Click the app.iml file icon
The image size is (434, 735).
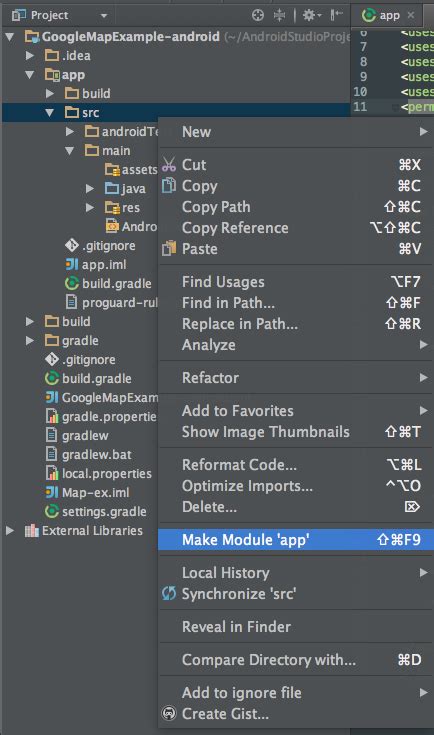coord(72,264)
